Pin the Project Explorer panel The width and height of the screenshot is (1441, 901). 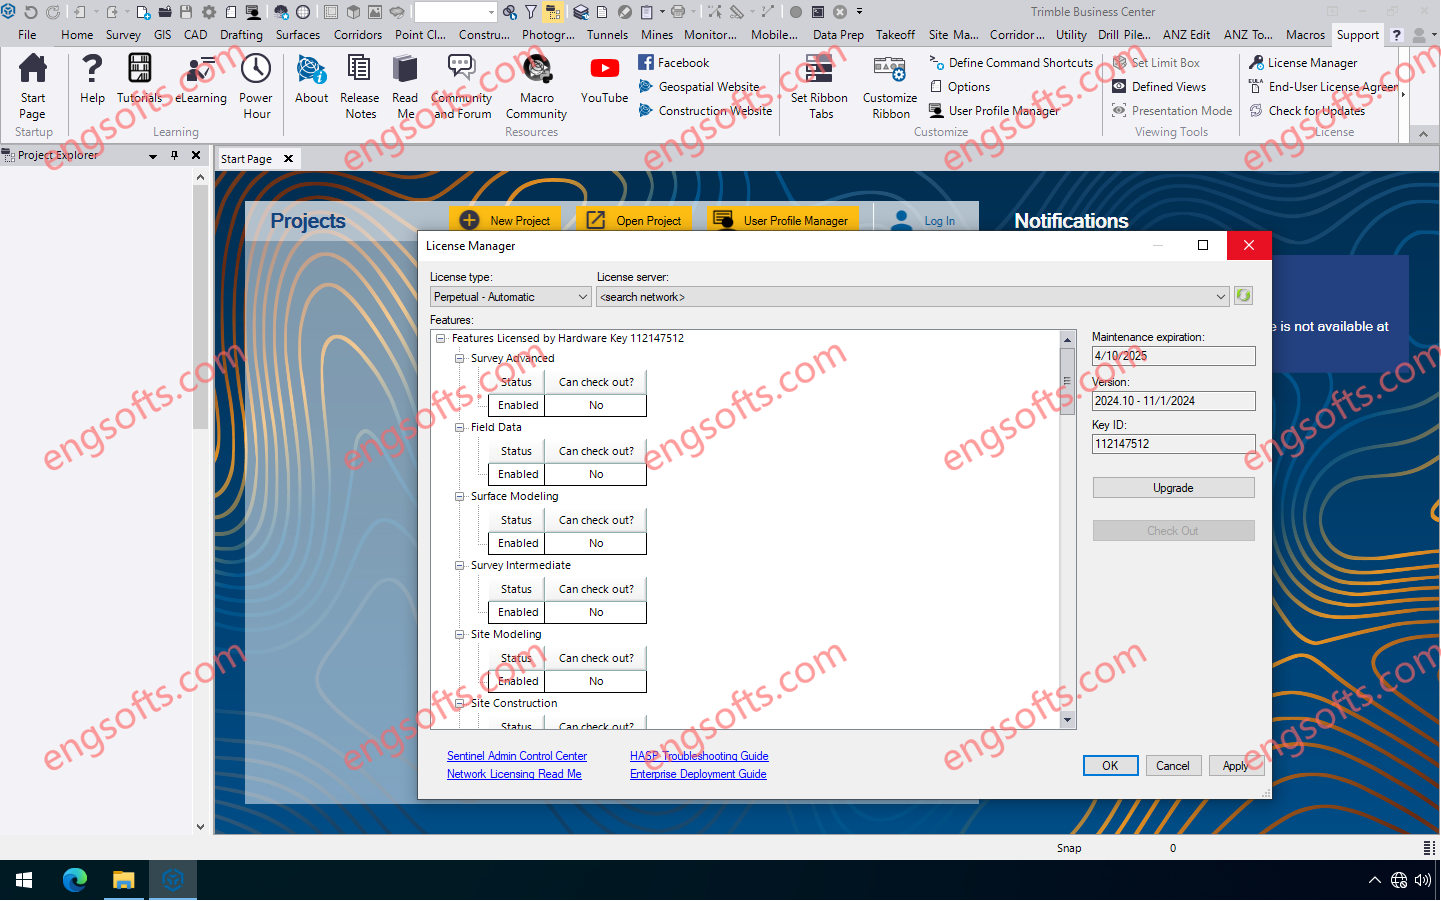click(174, 155)
